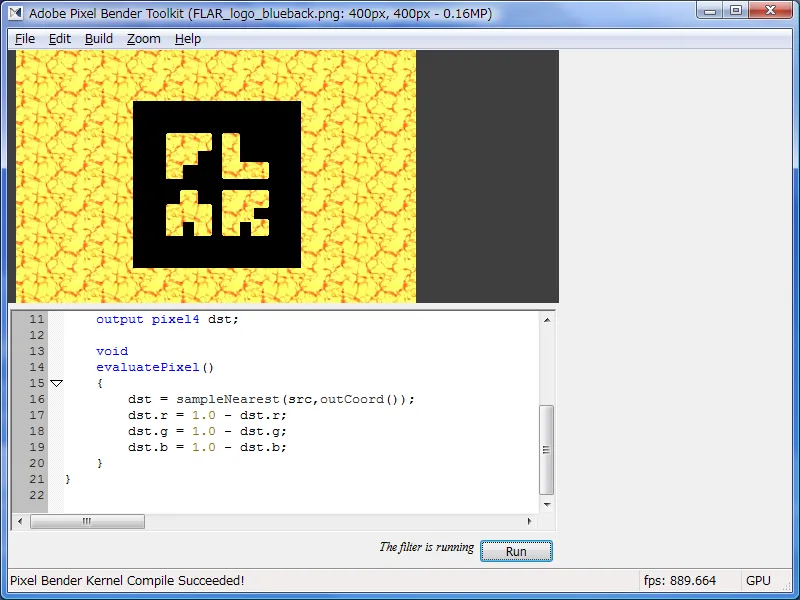Viewport: 800px width, 600px height.
Task: Click the 'The filter is running' status text
Action: (427, 547)
